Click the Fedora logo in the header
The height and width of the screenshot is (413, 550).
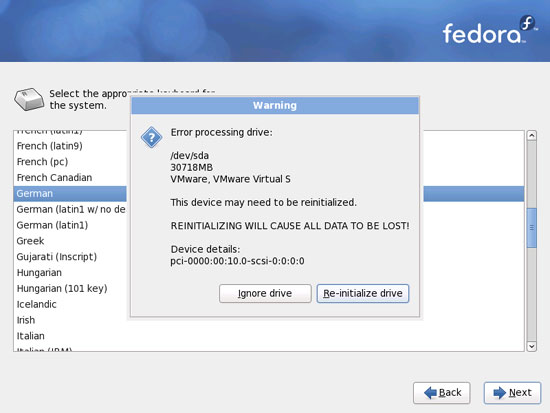coord(490,30)
